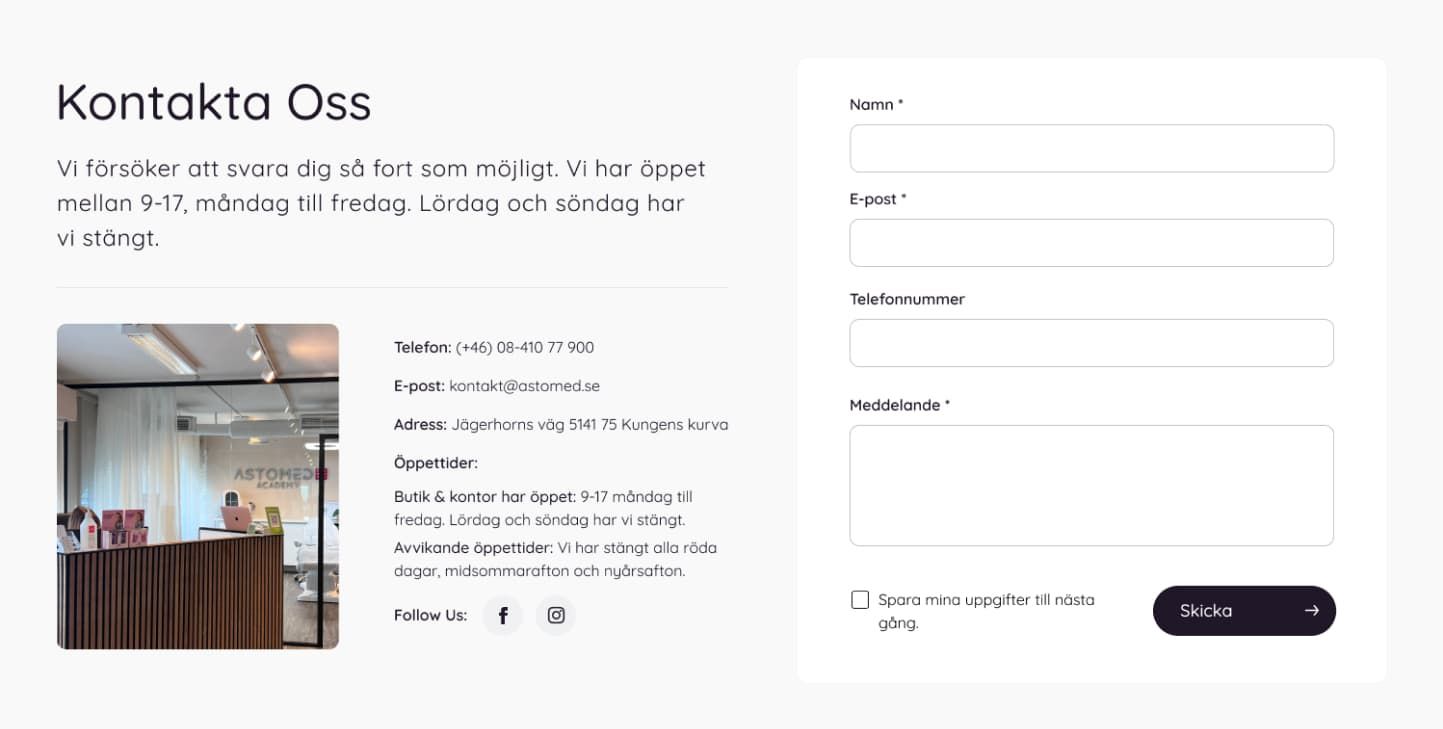Click the Astomed reception photo
Screen dimensions: 1443x729
pos(198,486)
